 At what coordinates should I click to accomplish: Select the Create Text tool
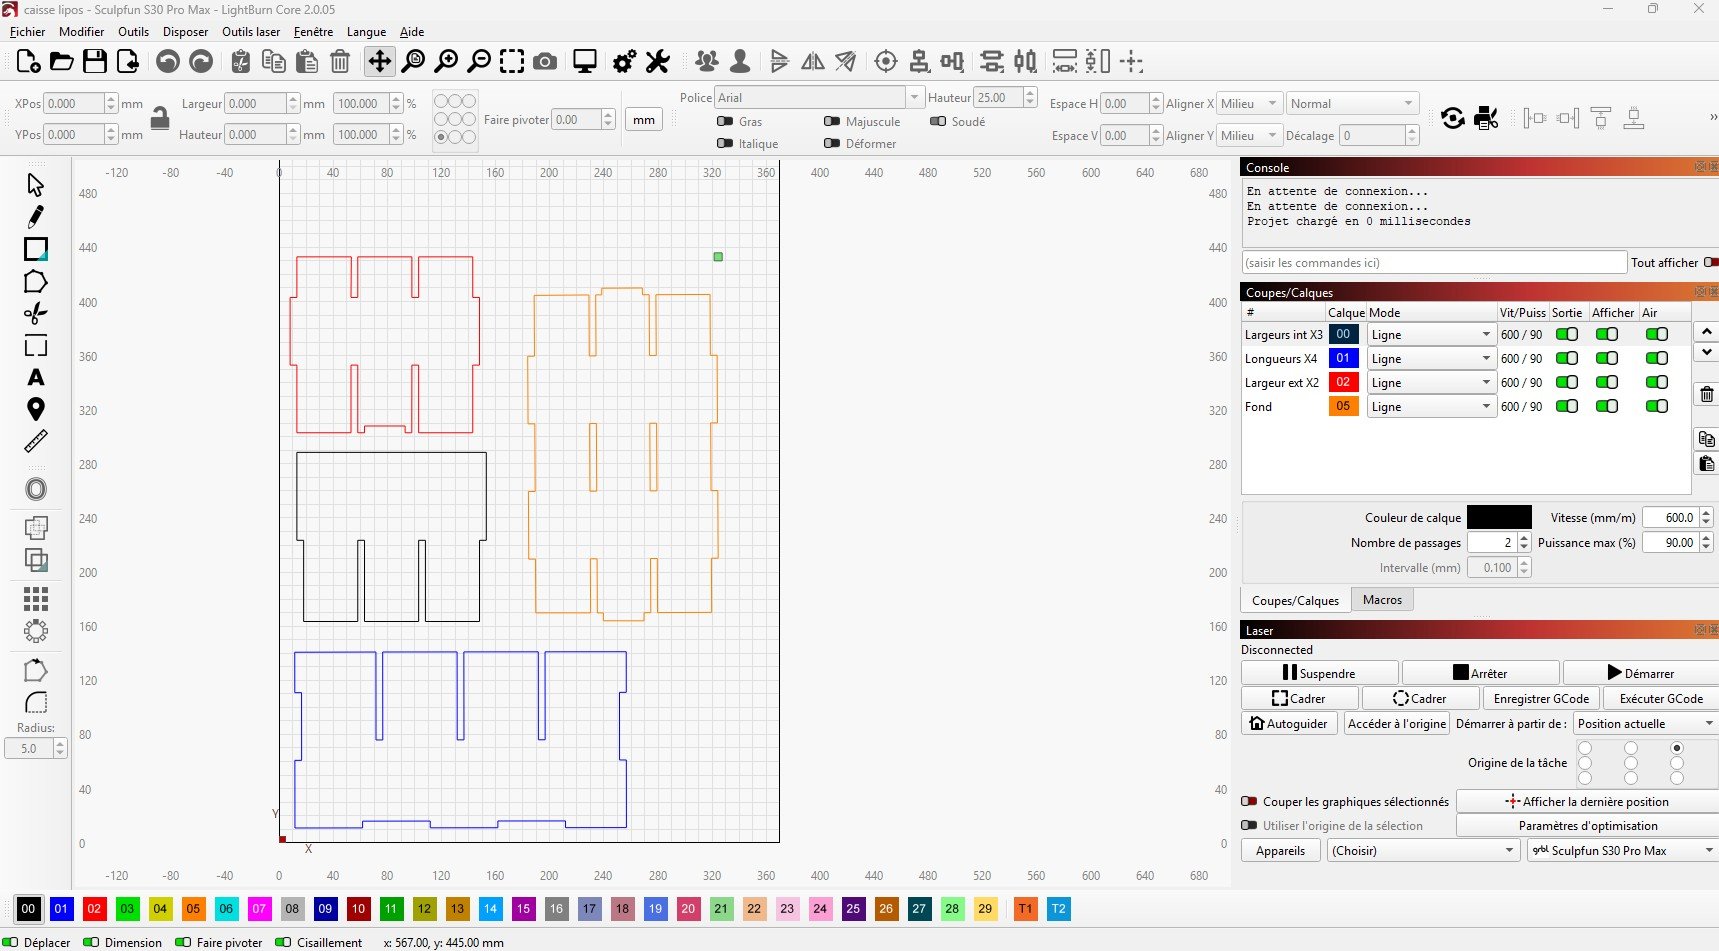pyautogui.click(x=36, y=378)
